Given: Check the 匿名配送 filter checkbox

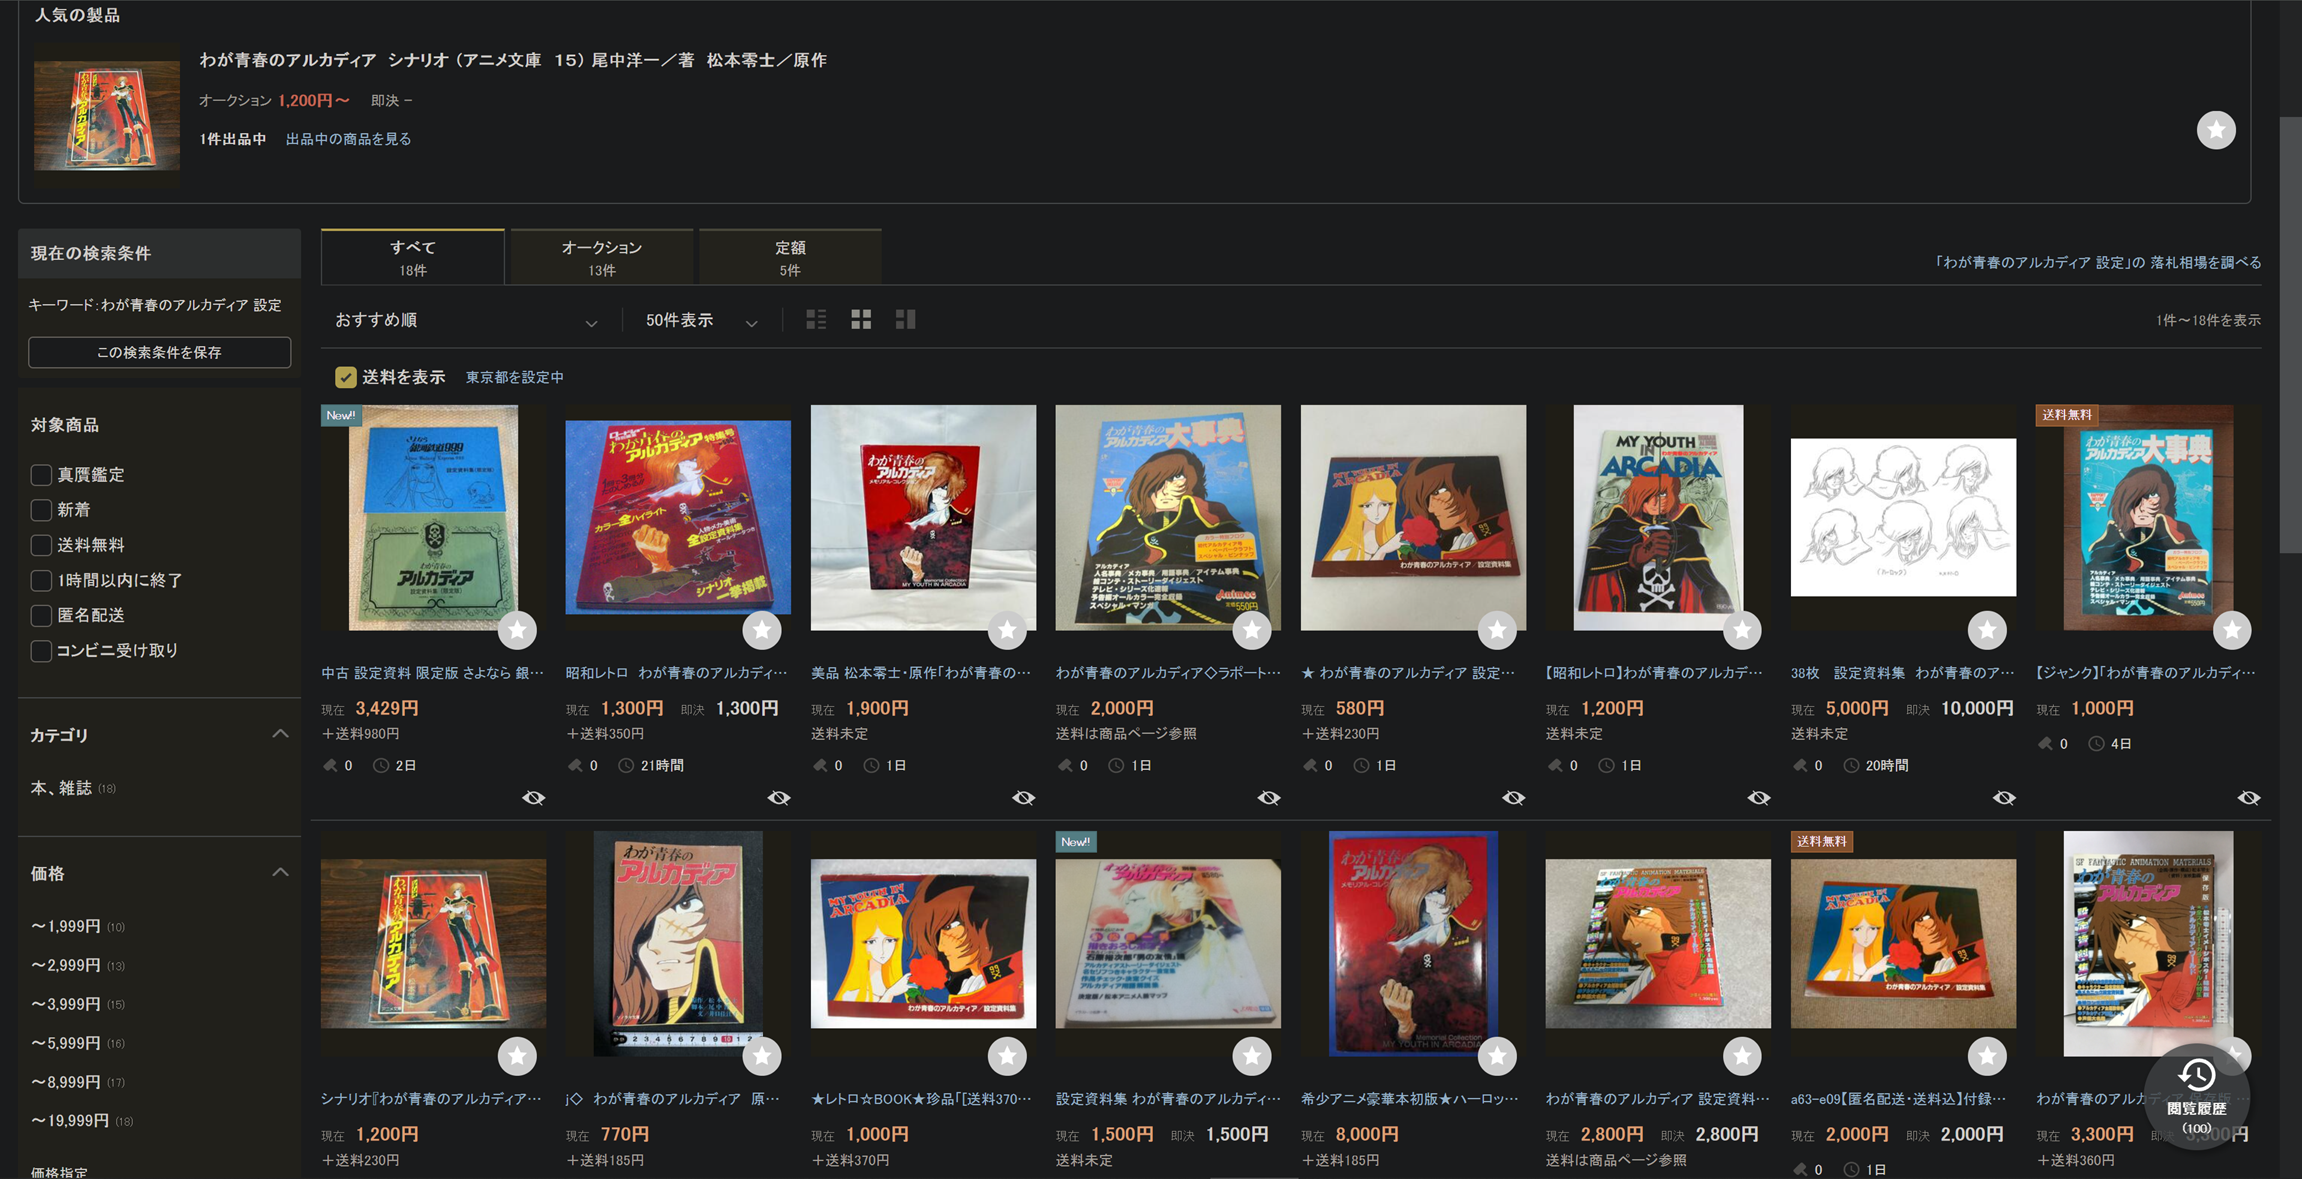Looking at the screenshot, I should (41, 615).
